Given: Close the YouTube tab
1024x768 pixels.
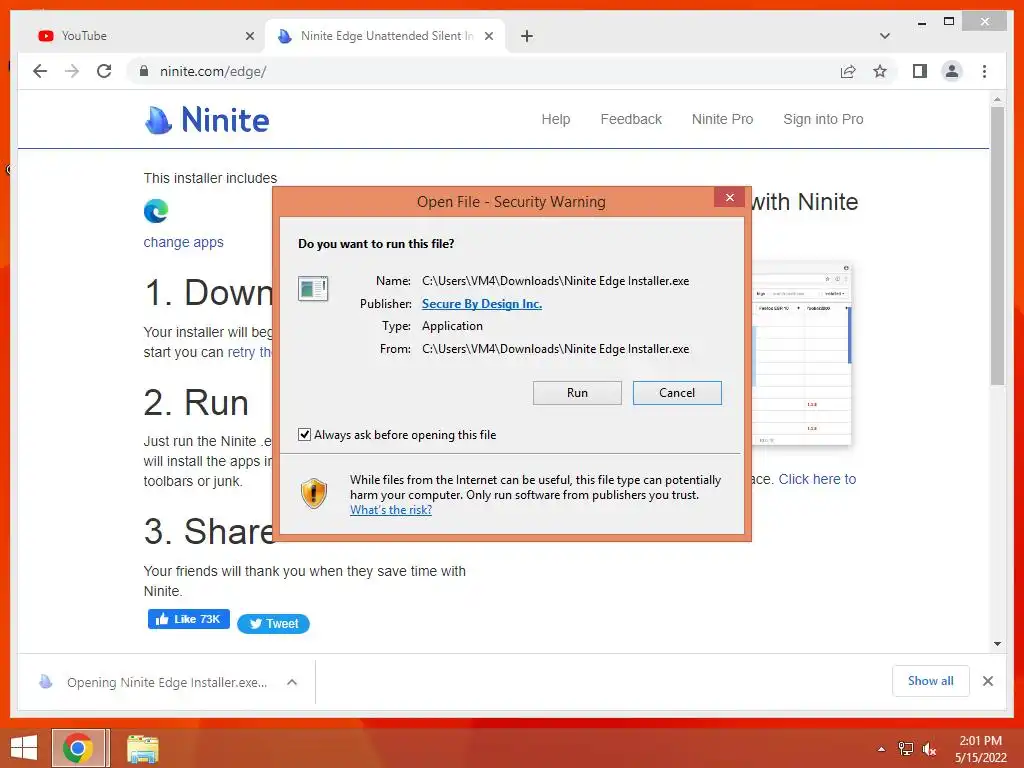Looking at the screenshot, I should pyautogui.click(x=249, y=36).
